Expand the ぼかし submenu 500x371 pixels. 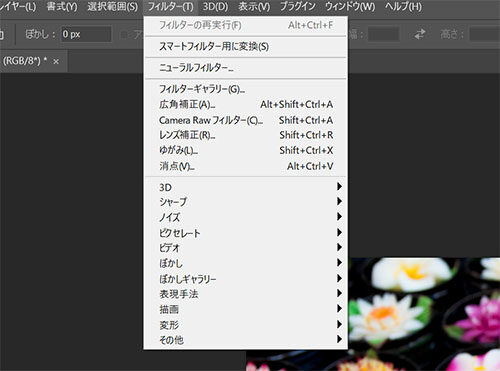(x=246, y=263)
